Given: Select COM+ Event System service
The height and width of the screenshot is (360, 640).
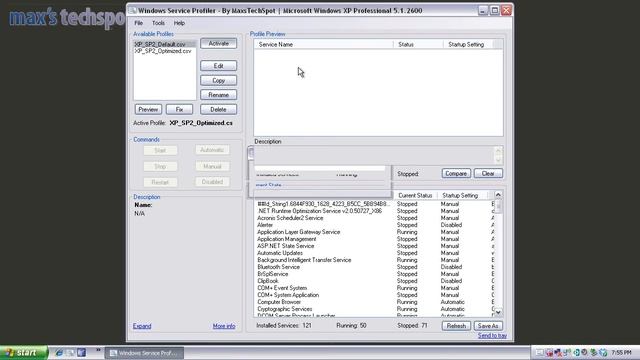Looking at the screenshot, I should [373, 288].
